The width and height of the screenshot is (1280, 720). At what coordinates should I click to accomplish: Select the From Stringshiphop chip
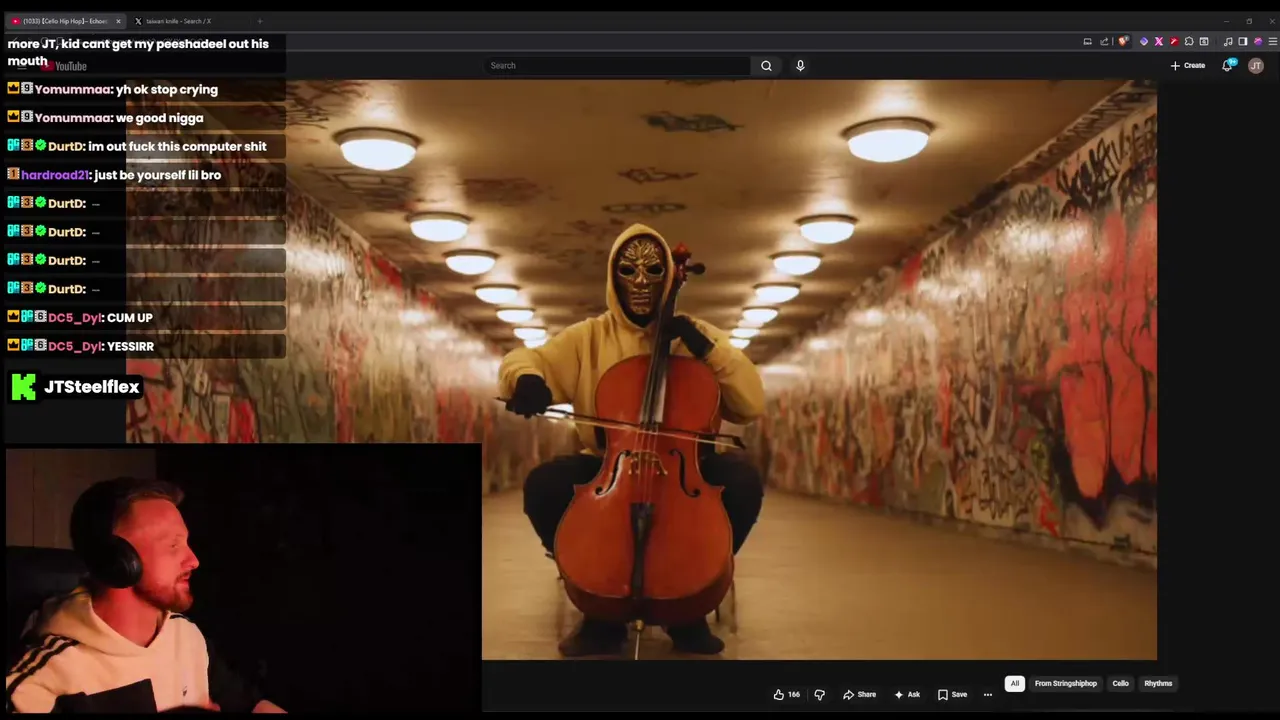coord(1065,684)
